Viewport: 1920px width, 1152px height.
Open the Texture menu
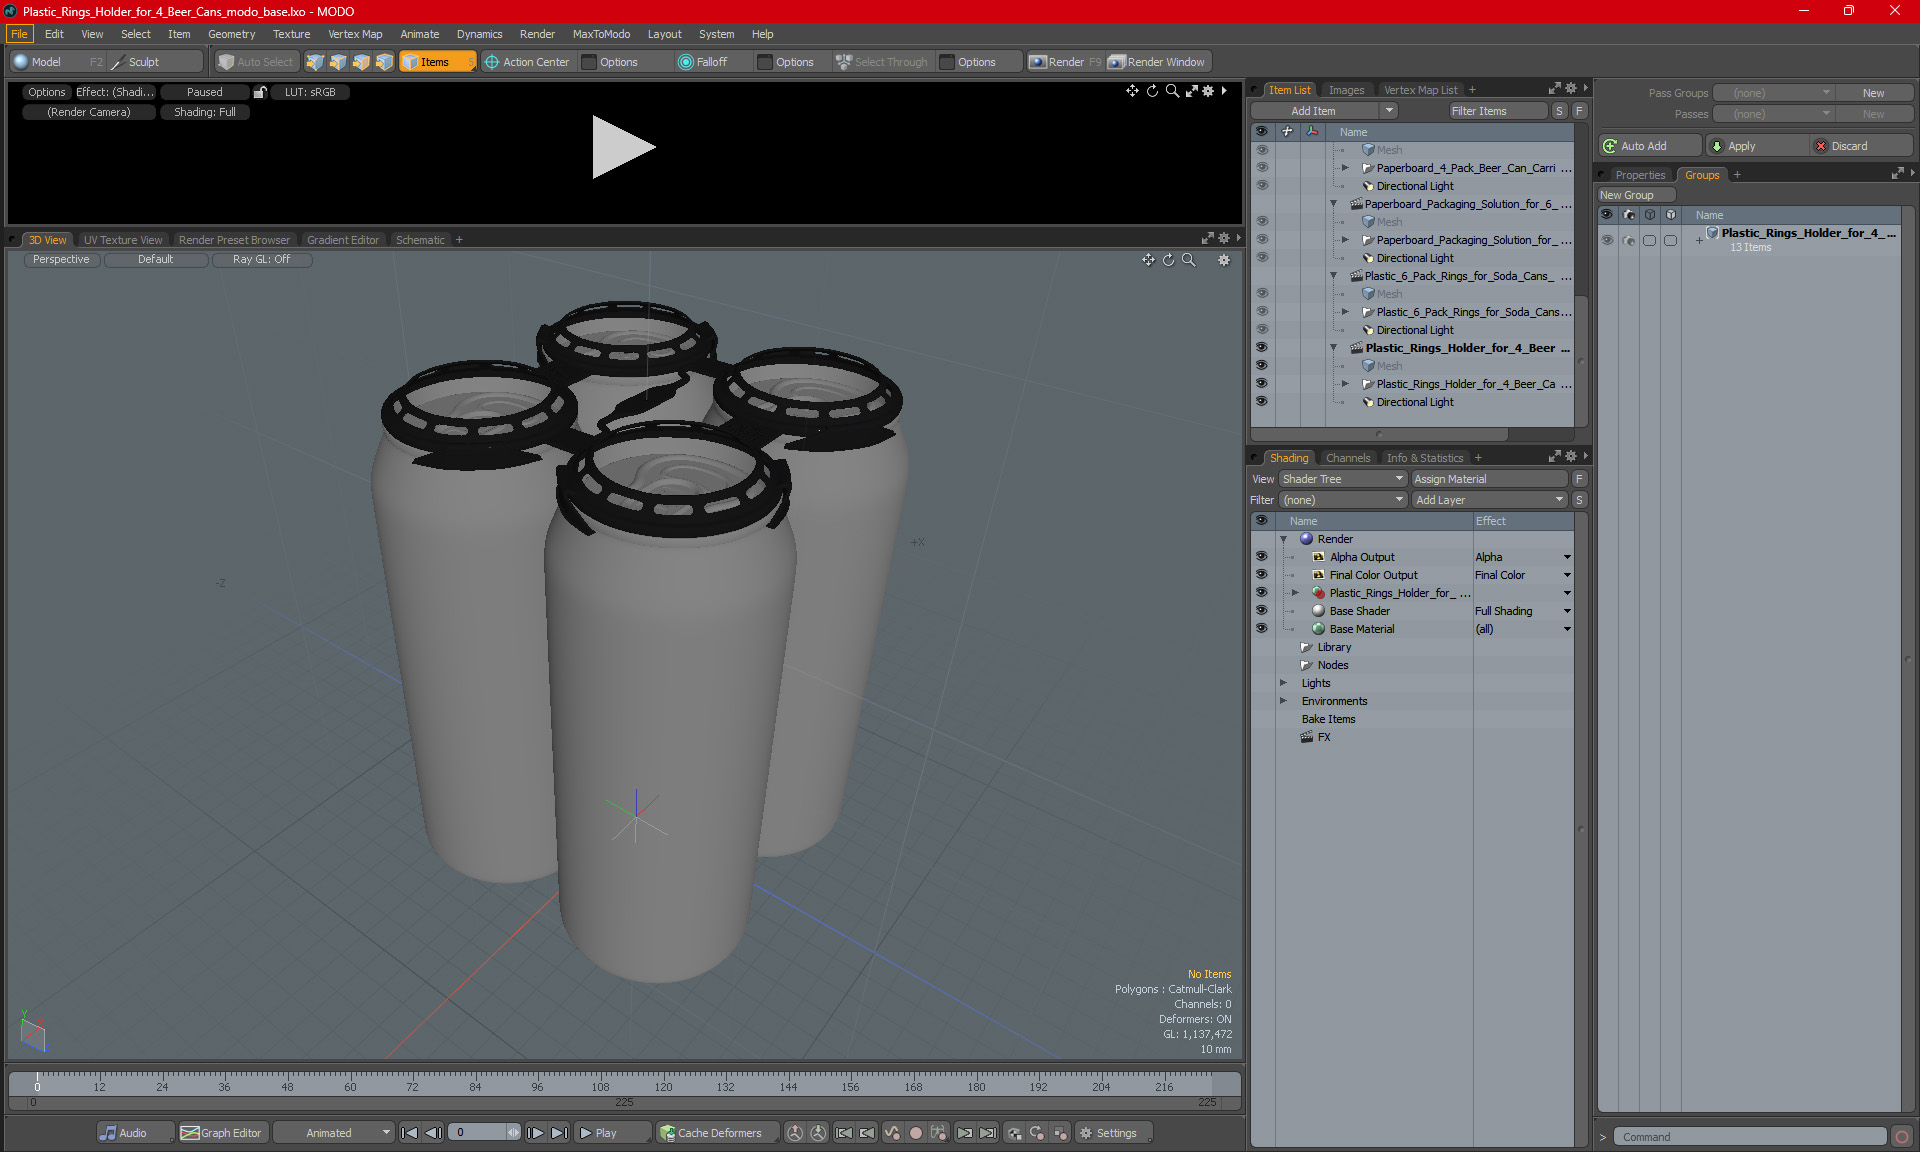point(291,34)
